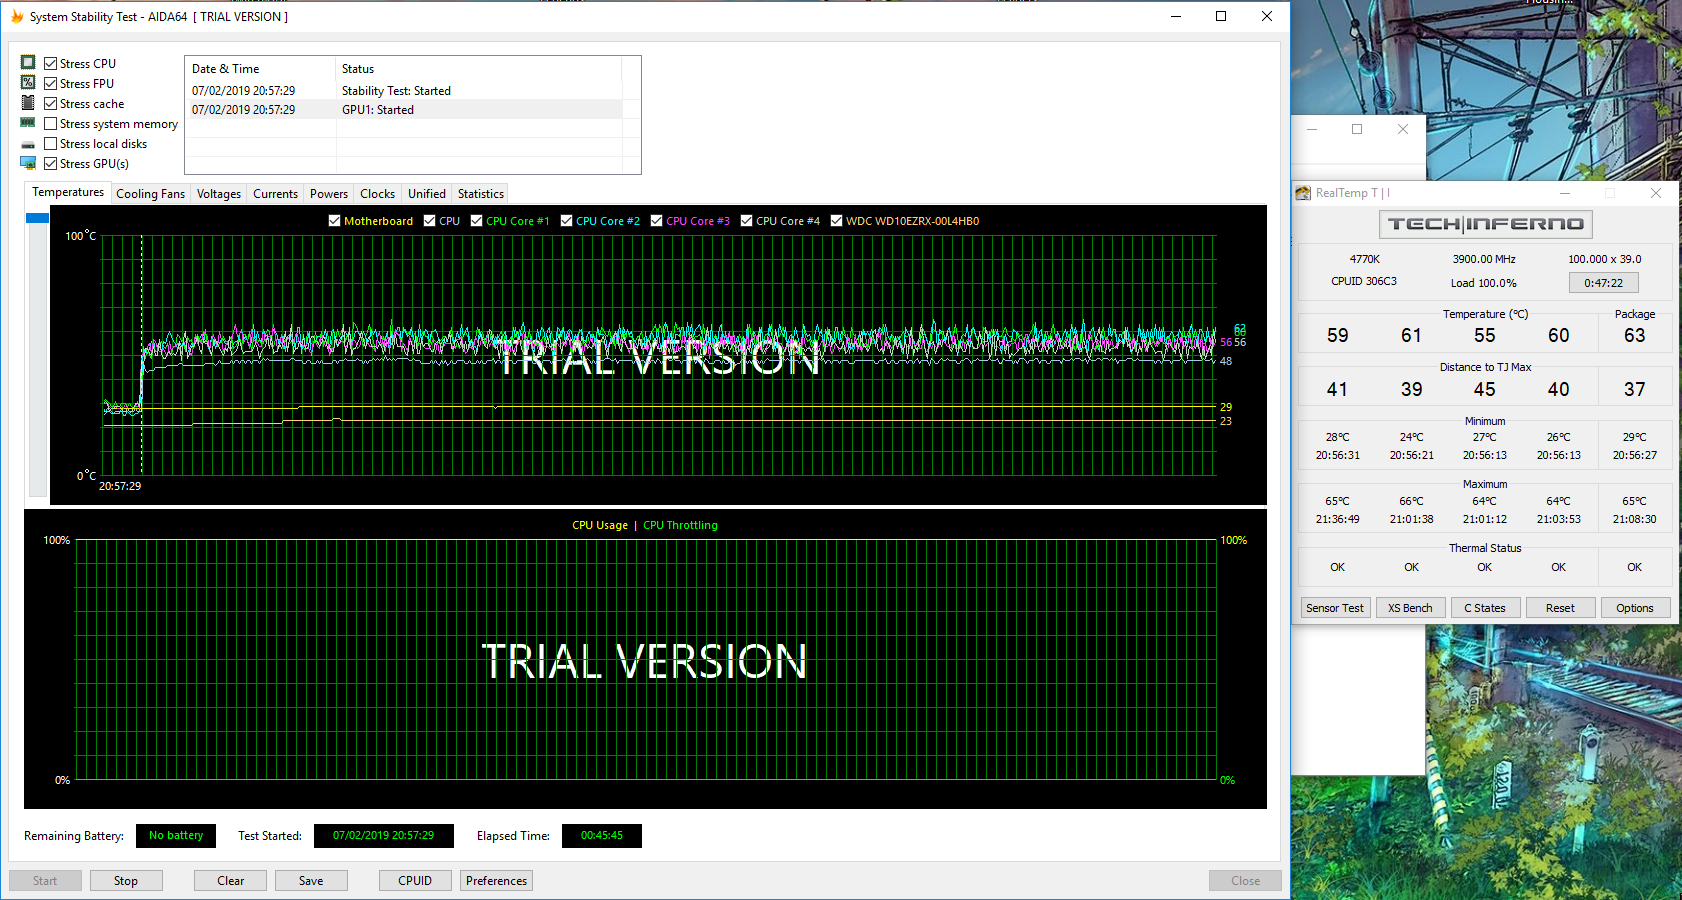1682x900 pixels.
Task: Open C States in RealTemp
Action: coord(1485,608)
